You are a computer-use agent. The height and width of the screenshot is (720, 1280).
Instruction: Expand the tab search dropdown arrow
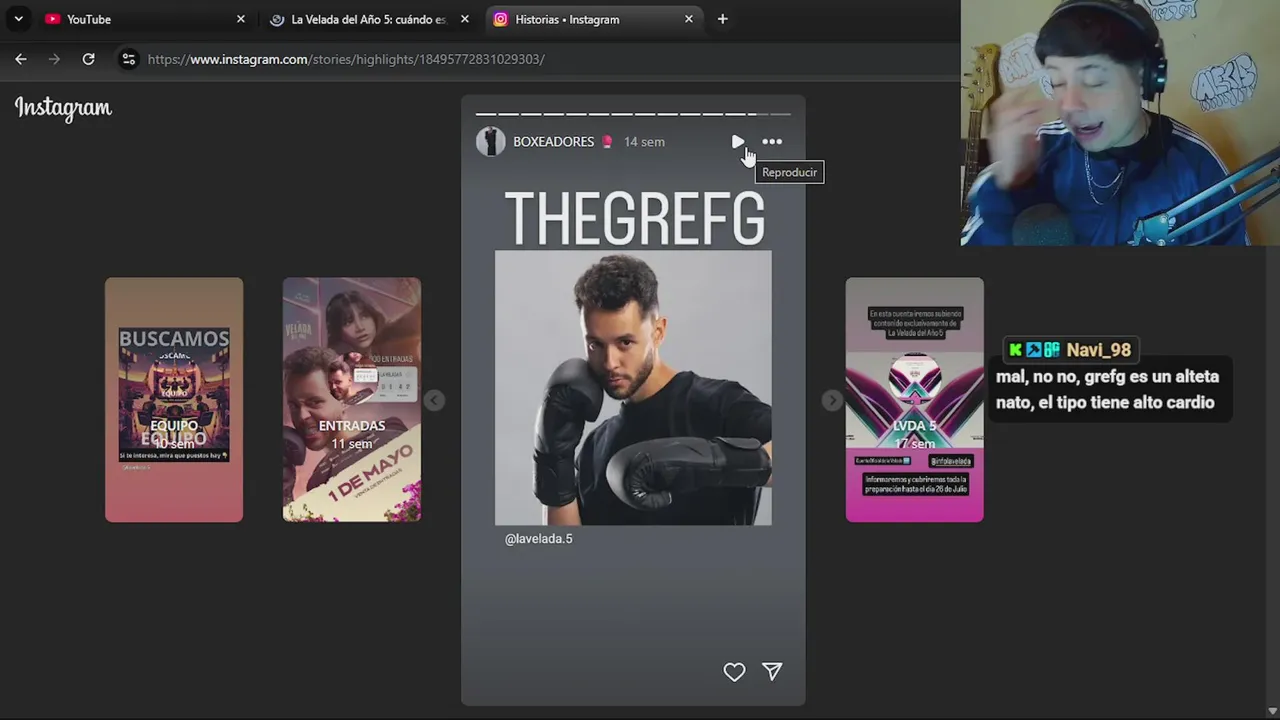tap(18, 19)
